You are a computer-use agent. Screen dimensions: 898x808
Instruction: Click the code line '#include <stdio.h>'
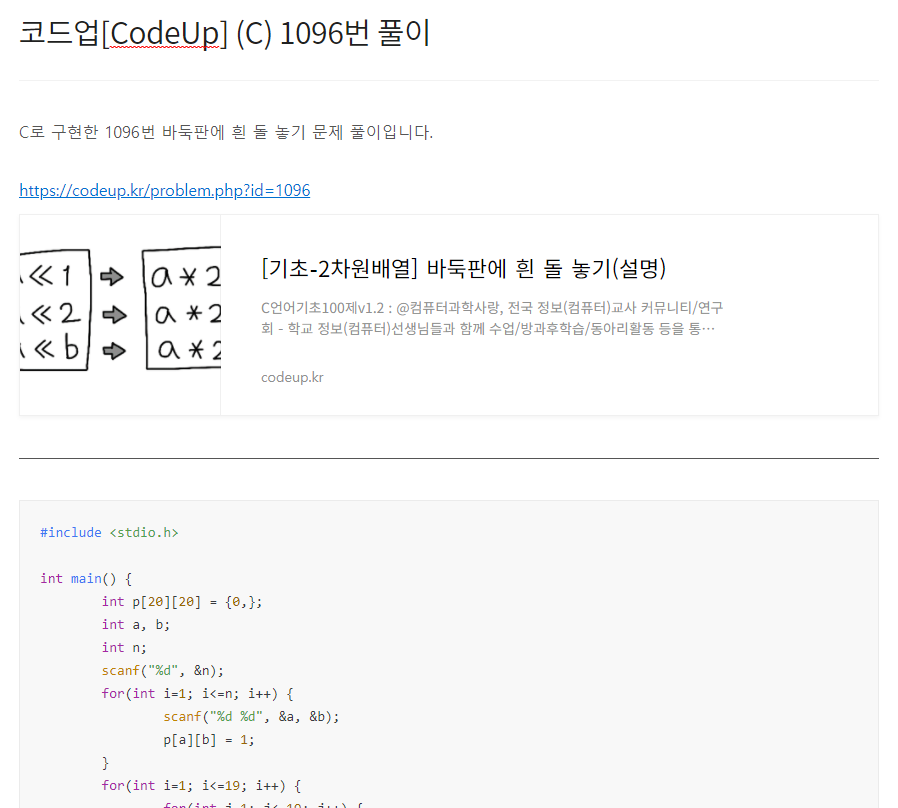point(109,533)
